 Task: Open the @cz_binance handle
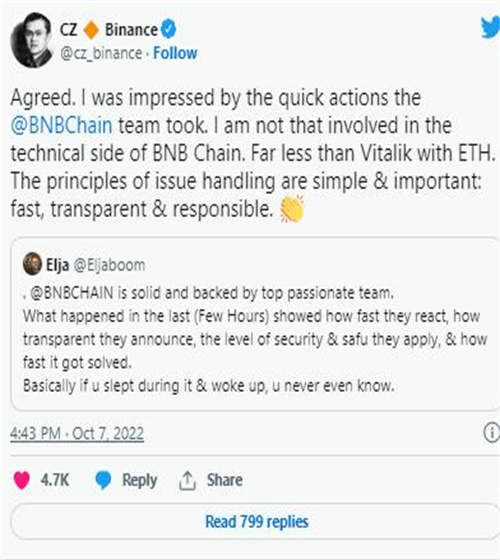pyautogui.click(x=101, y=54)
